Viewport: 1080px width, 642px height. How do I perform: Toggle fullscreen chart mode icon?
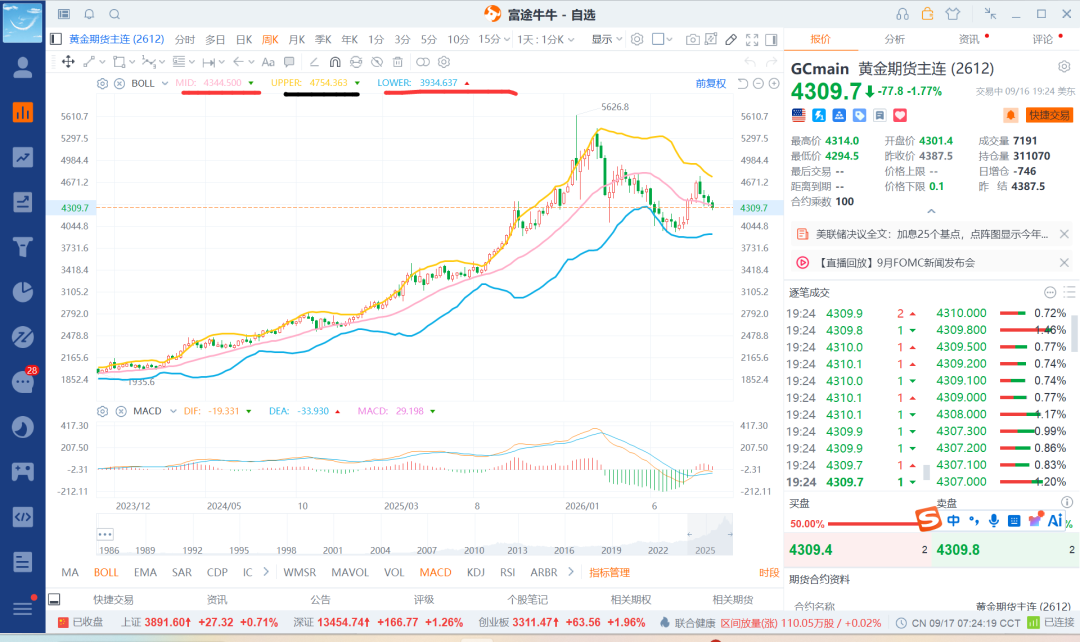[752, 40]
